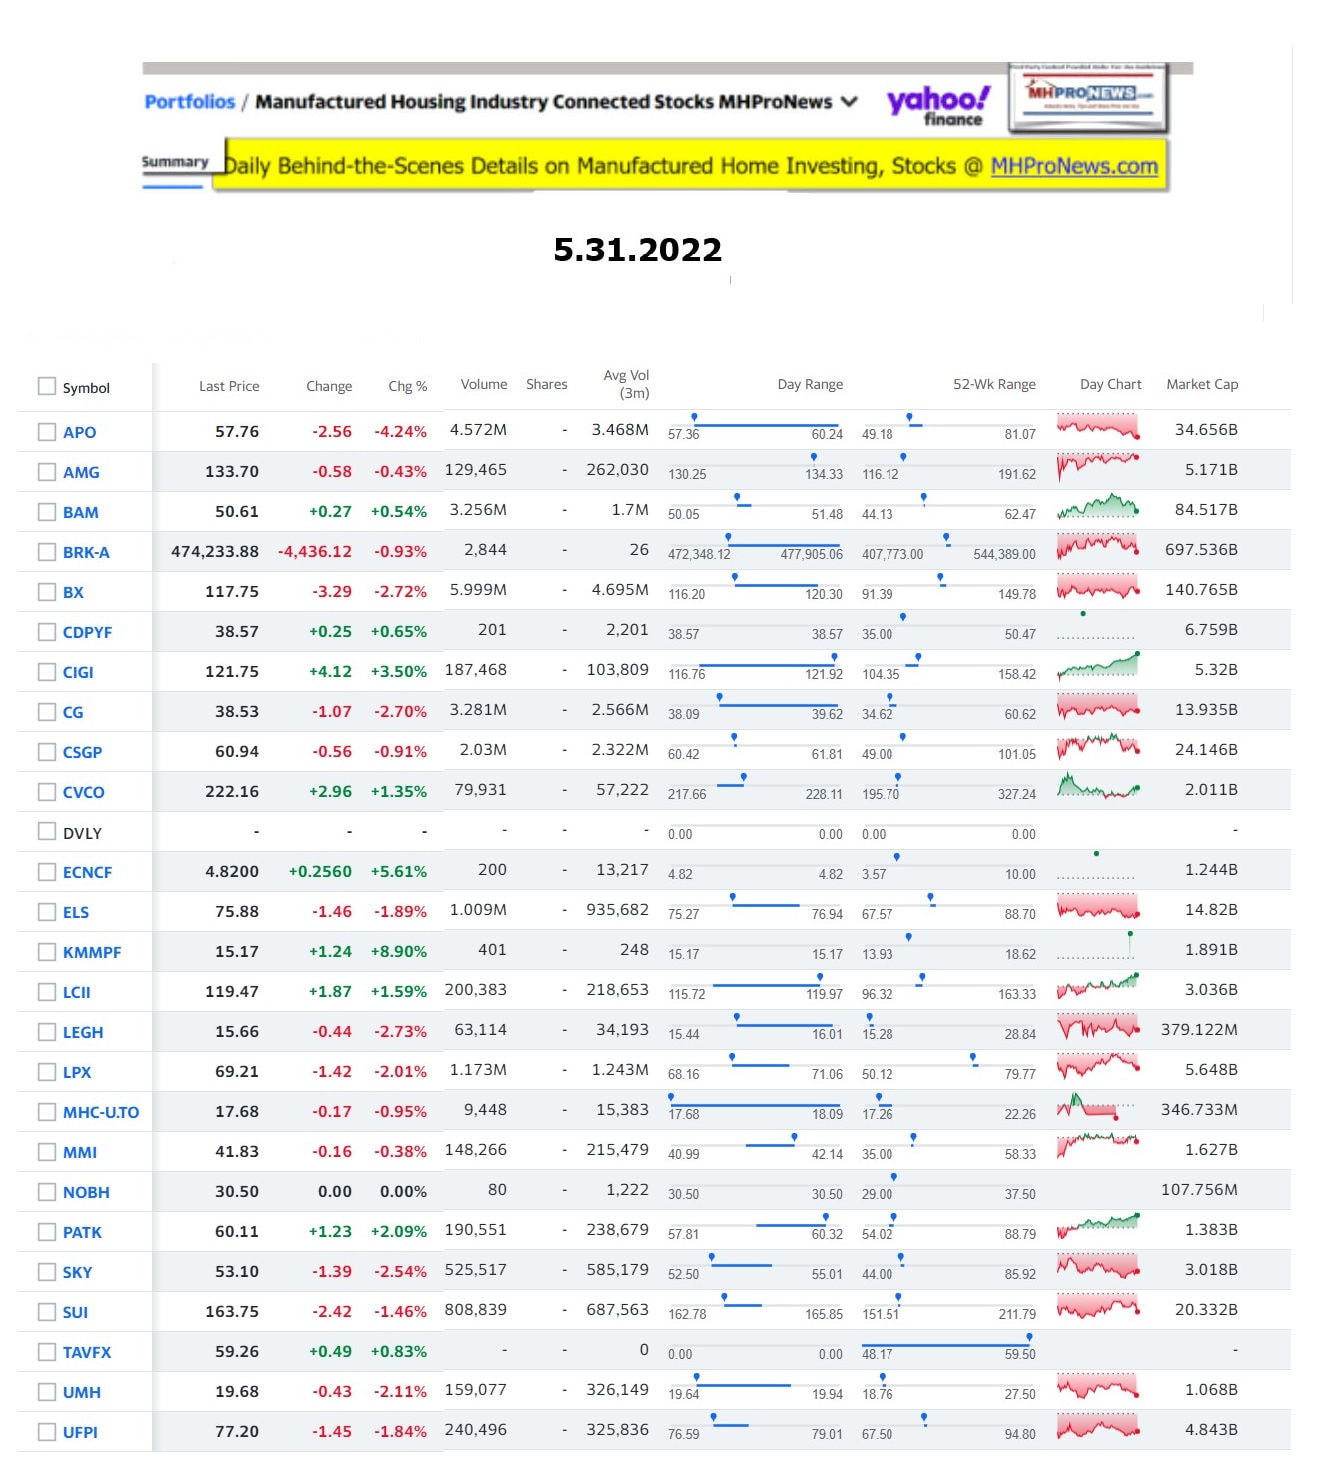Open the CIGI day chart thumbnail
This screenshot has height=1464, width=1333.
tap(1098, 667)
